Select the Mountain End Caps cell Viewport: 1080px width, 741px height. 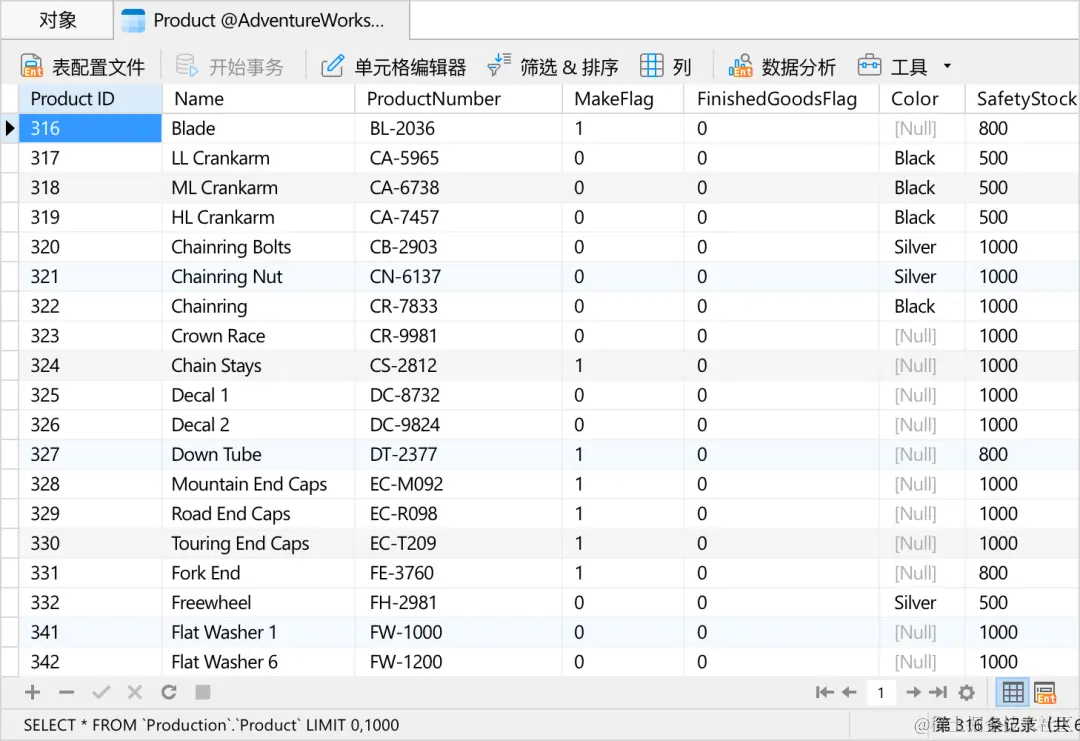(258, 483)
